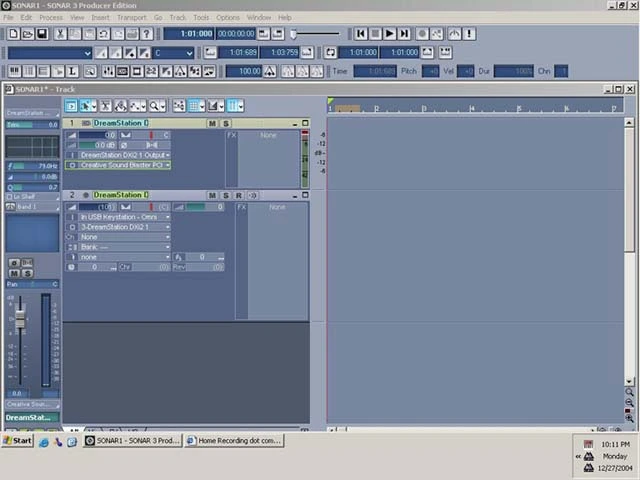Image resolution: width=640 pixels, height=480 pixels.
Task: Mute track 2 DreamStation
Action: click(x=212, y=196)
